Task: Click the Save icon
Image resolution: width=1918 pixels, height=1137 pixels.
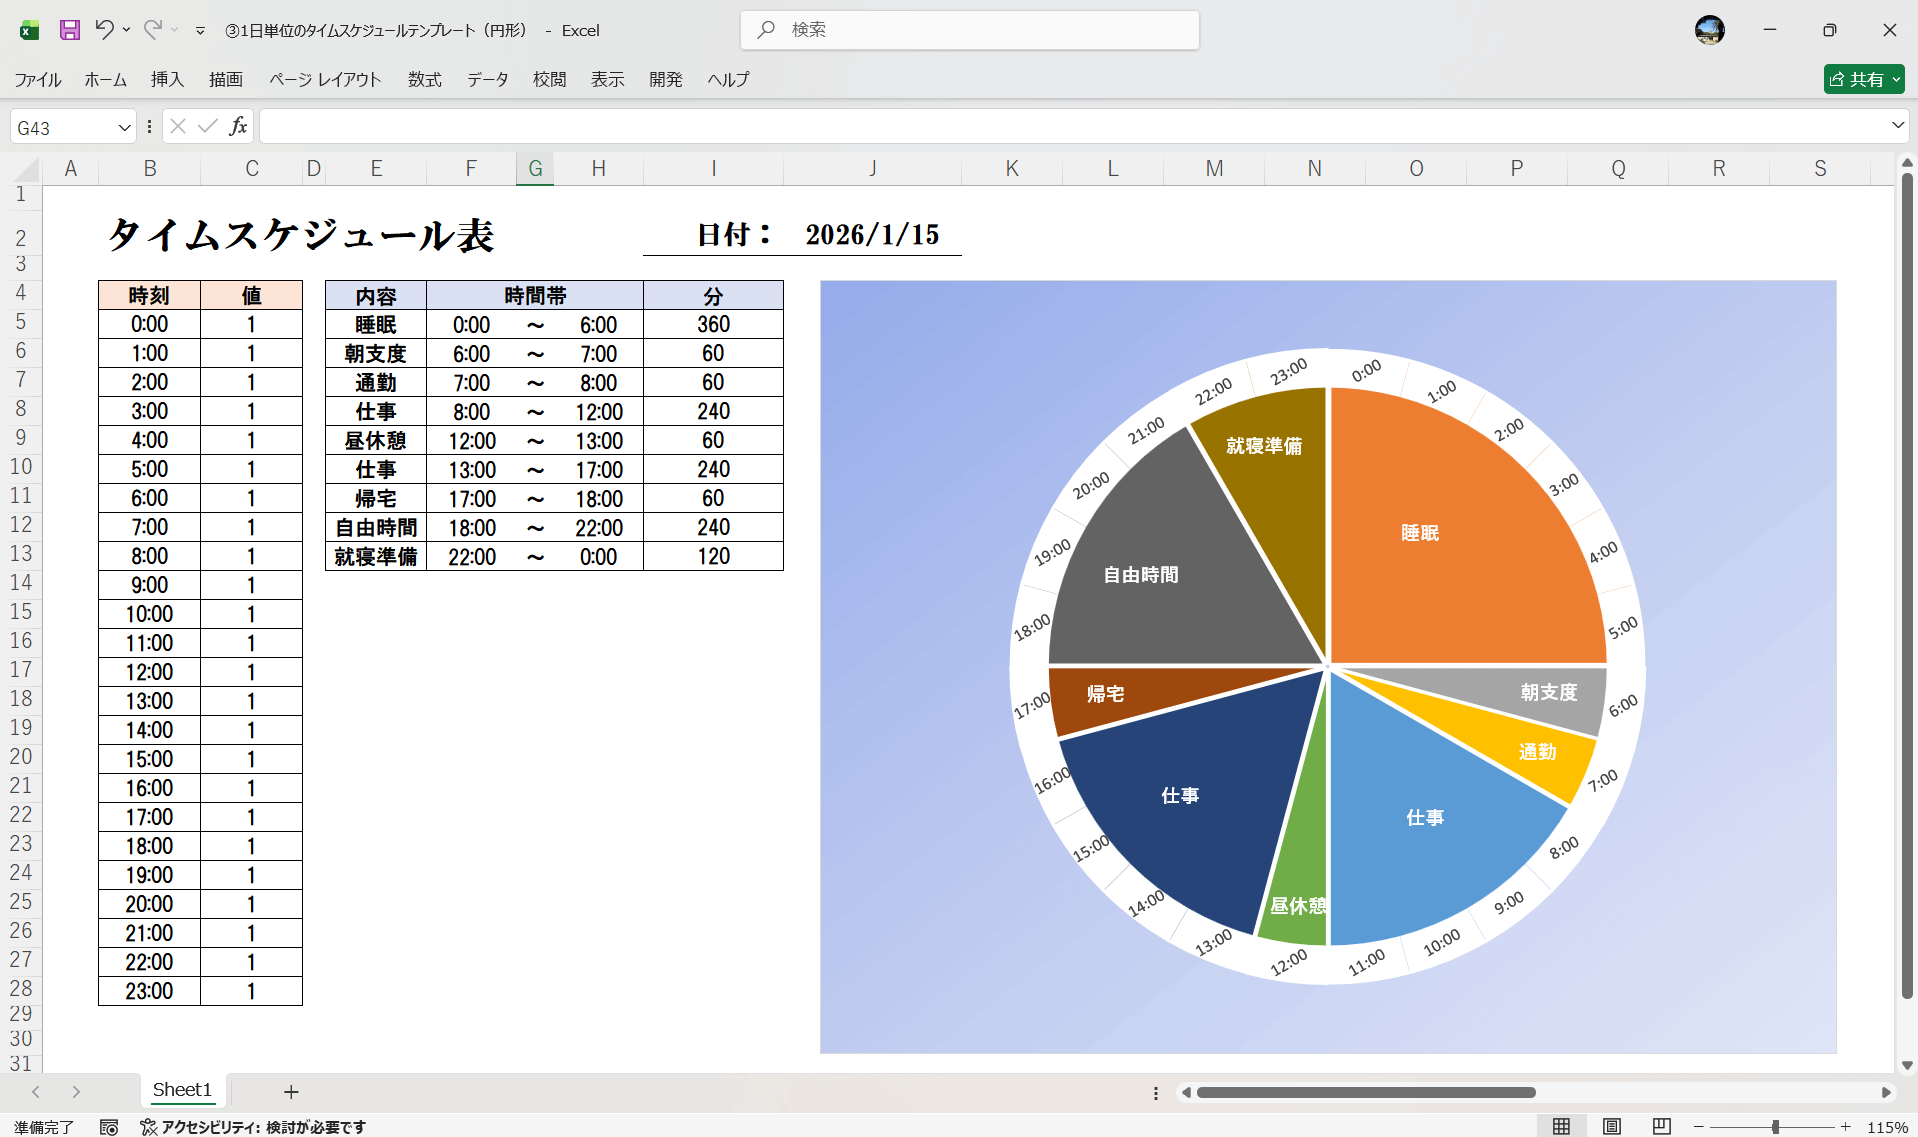Action: [68, 30]
